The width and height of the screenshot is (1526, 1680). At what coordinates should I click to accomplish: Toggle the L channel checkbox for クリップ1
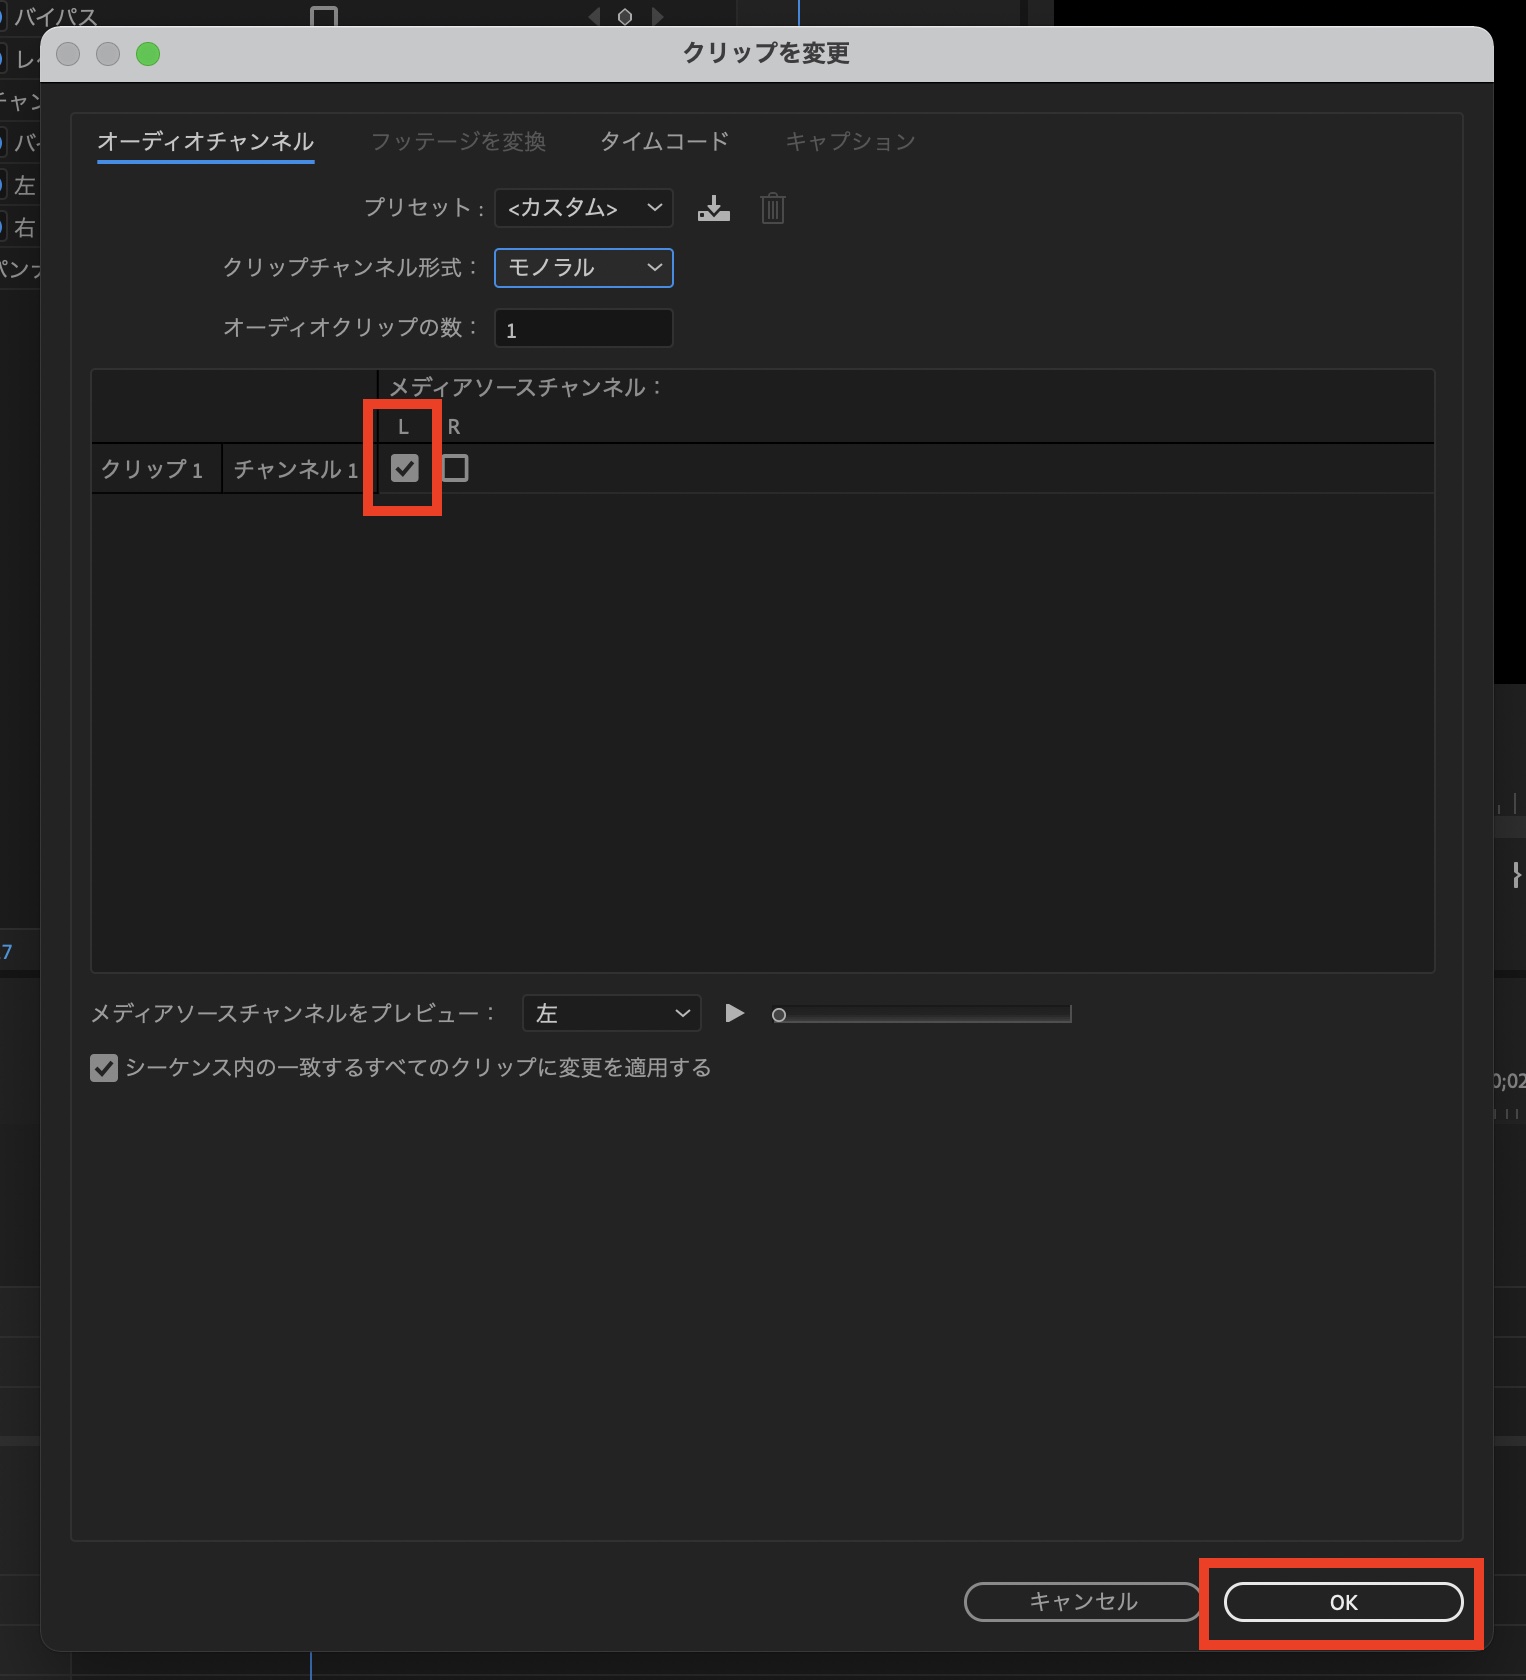click(404, 468)
